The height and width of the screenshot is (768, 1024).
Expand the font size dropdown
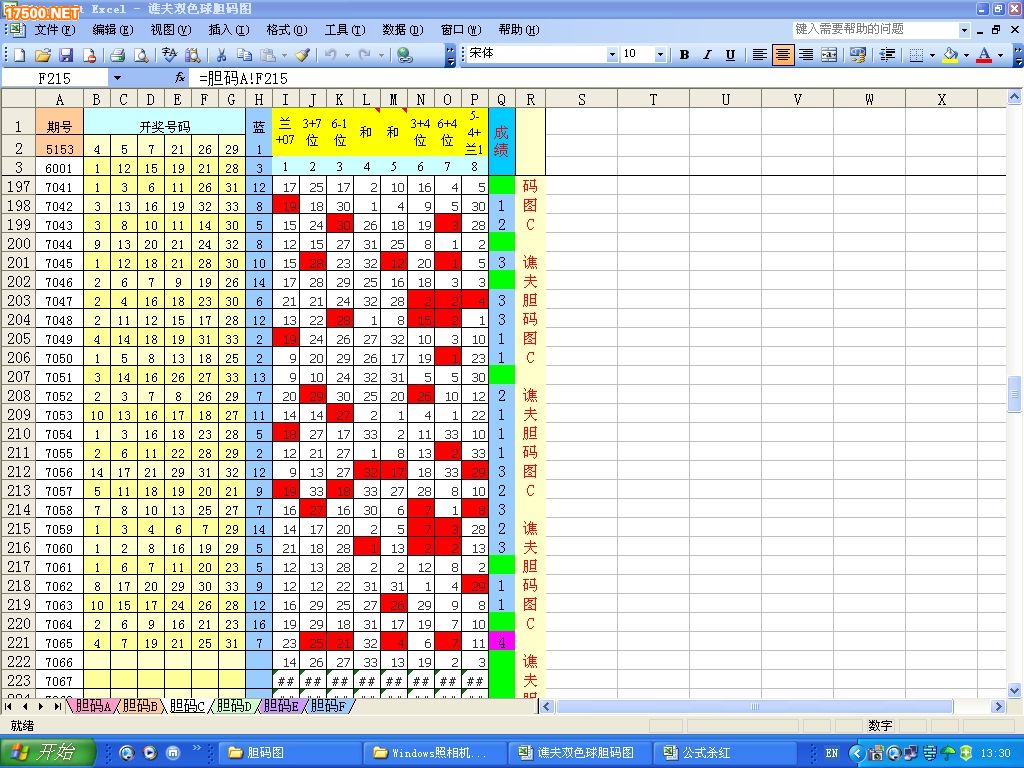pyautogui.click(x=660, y=55)
